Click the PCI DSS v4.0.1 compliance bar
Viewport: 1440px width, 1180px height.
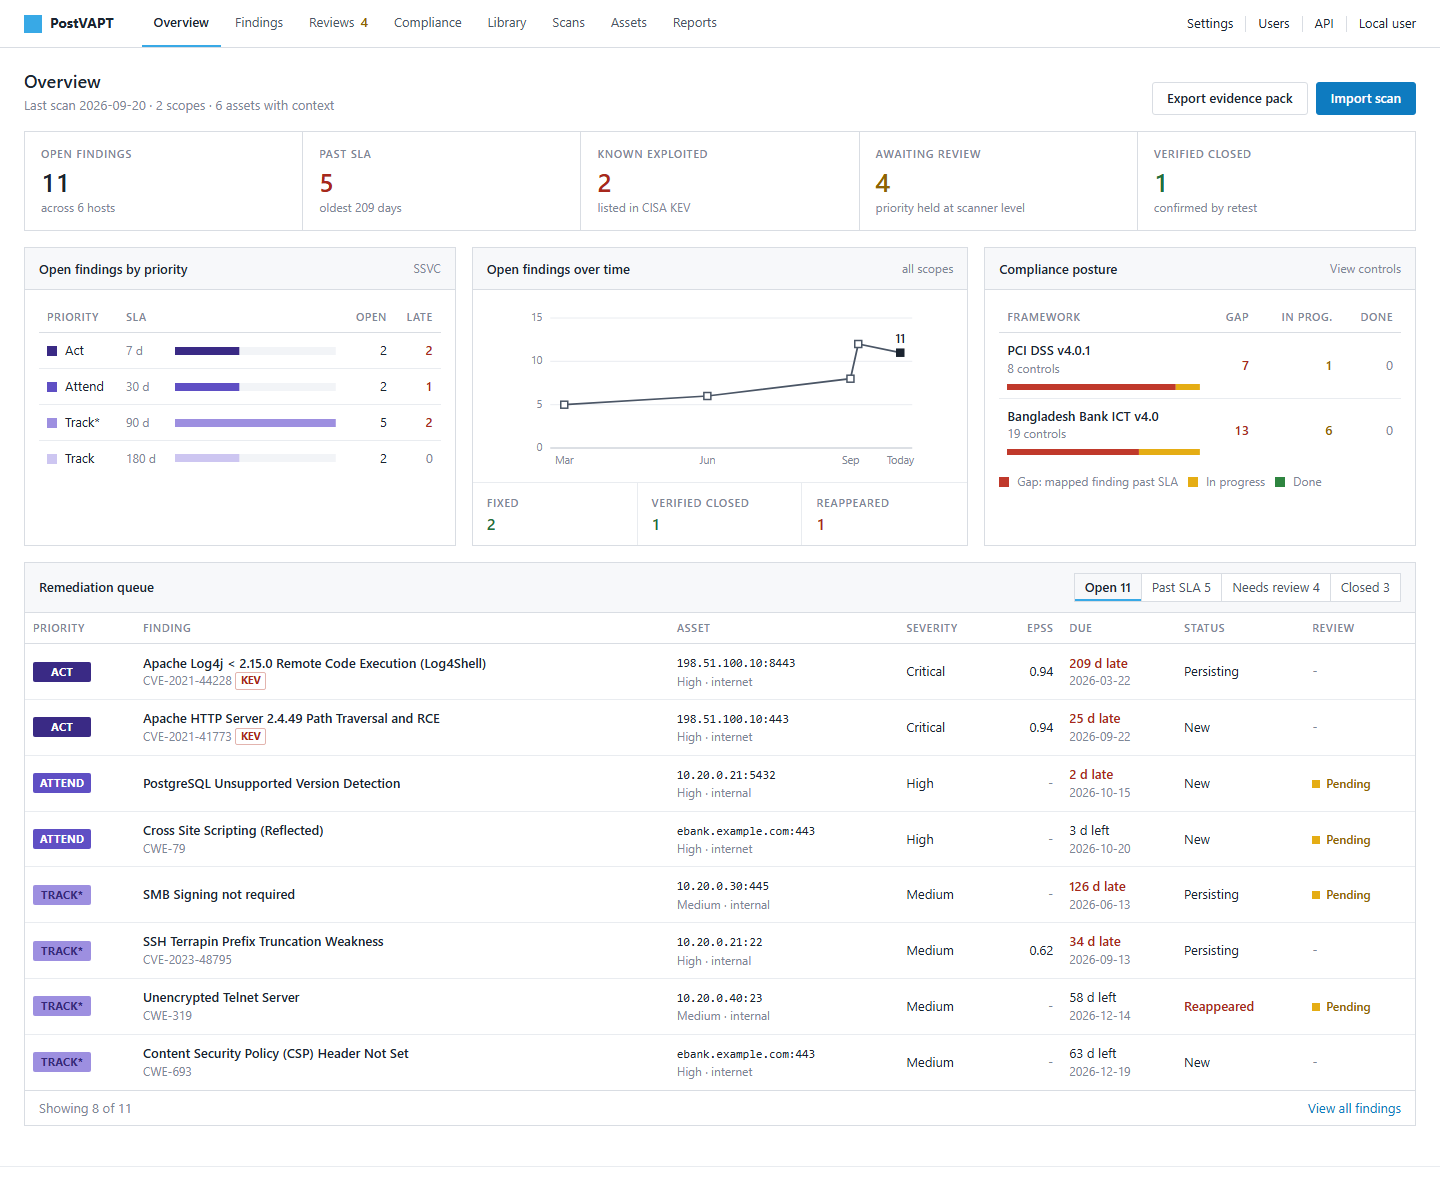pos(1103,387)
